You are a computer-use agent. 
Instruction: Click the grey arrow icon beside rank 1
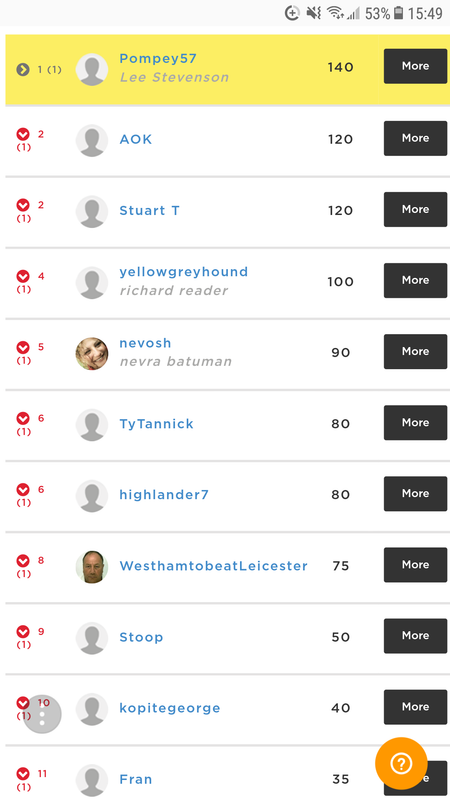pyautogui.click(x=23, y=69)
